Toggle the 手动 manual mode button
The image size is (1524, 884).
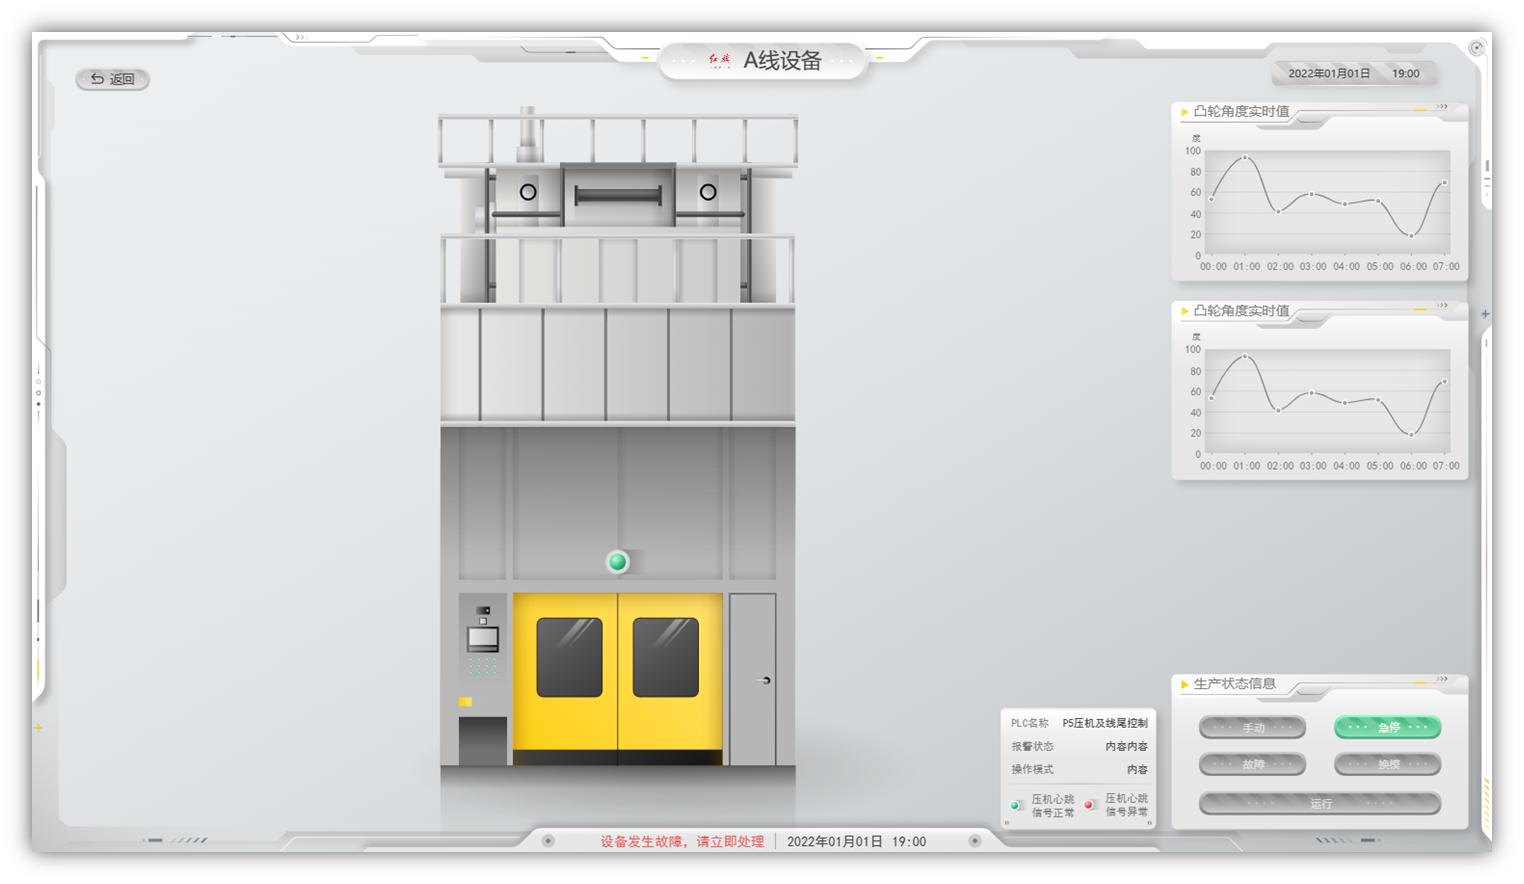(1252, 728)
